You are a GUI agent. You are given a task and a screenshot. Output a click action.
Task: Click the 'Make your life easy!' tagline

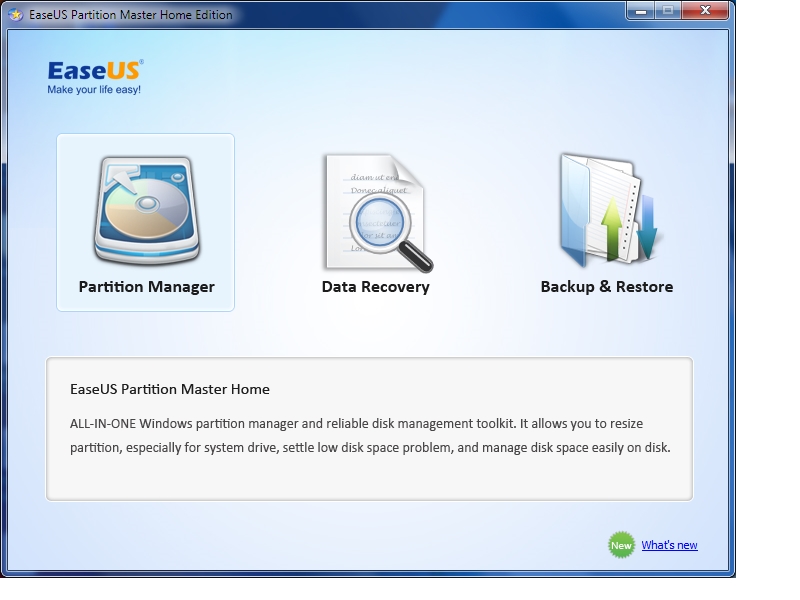94,90
